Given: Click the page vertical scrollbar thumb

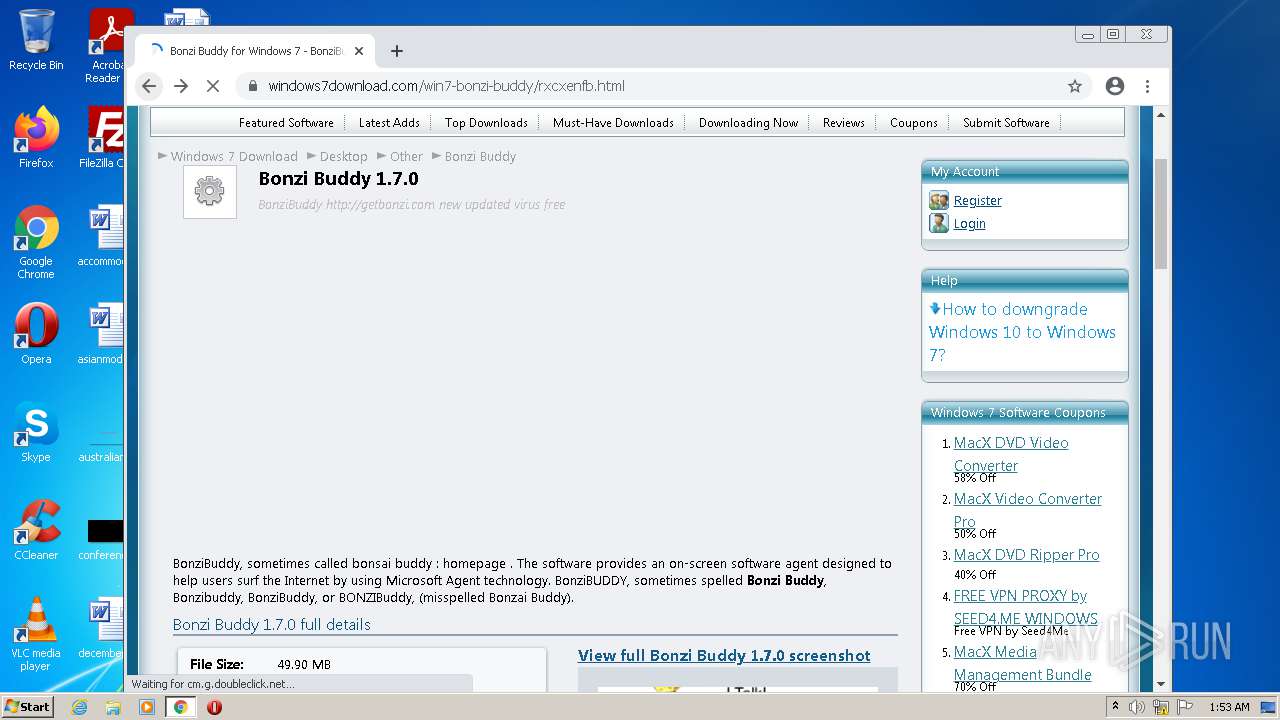Looking at the screenshot, I should pyautogui.click(x=1161, y=213).
